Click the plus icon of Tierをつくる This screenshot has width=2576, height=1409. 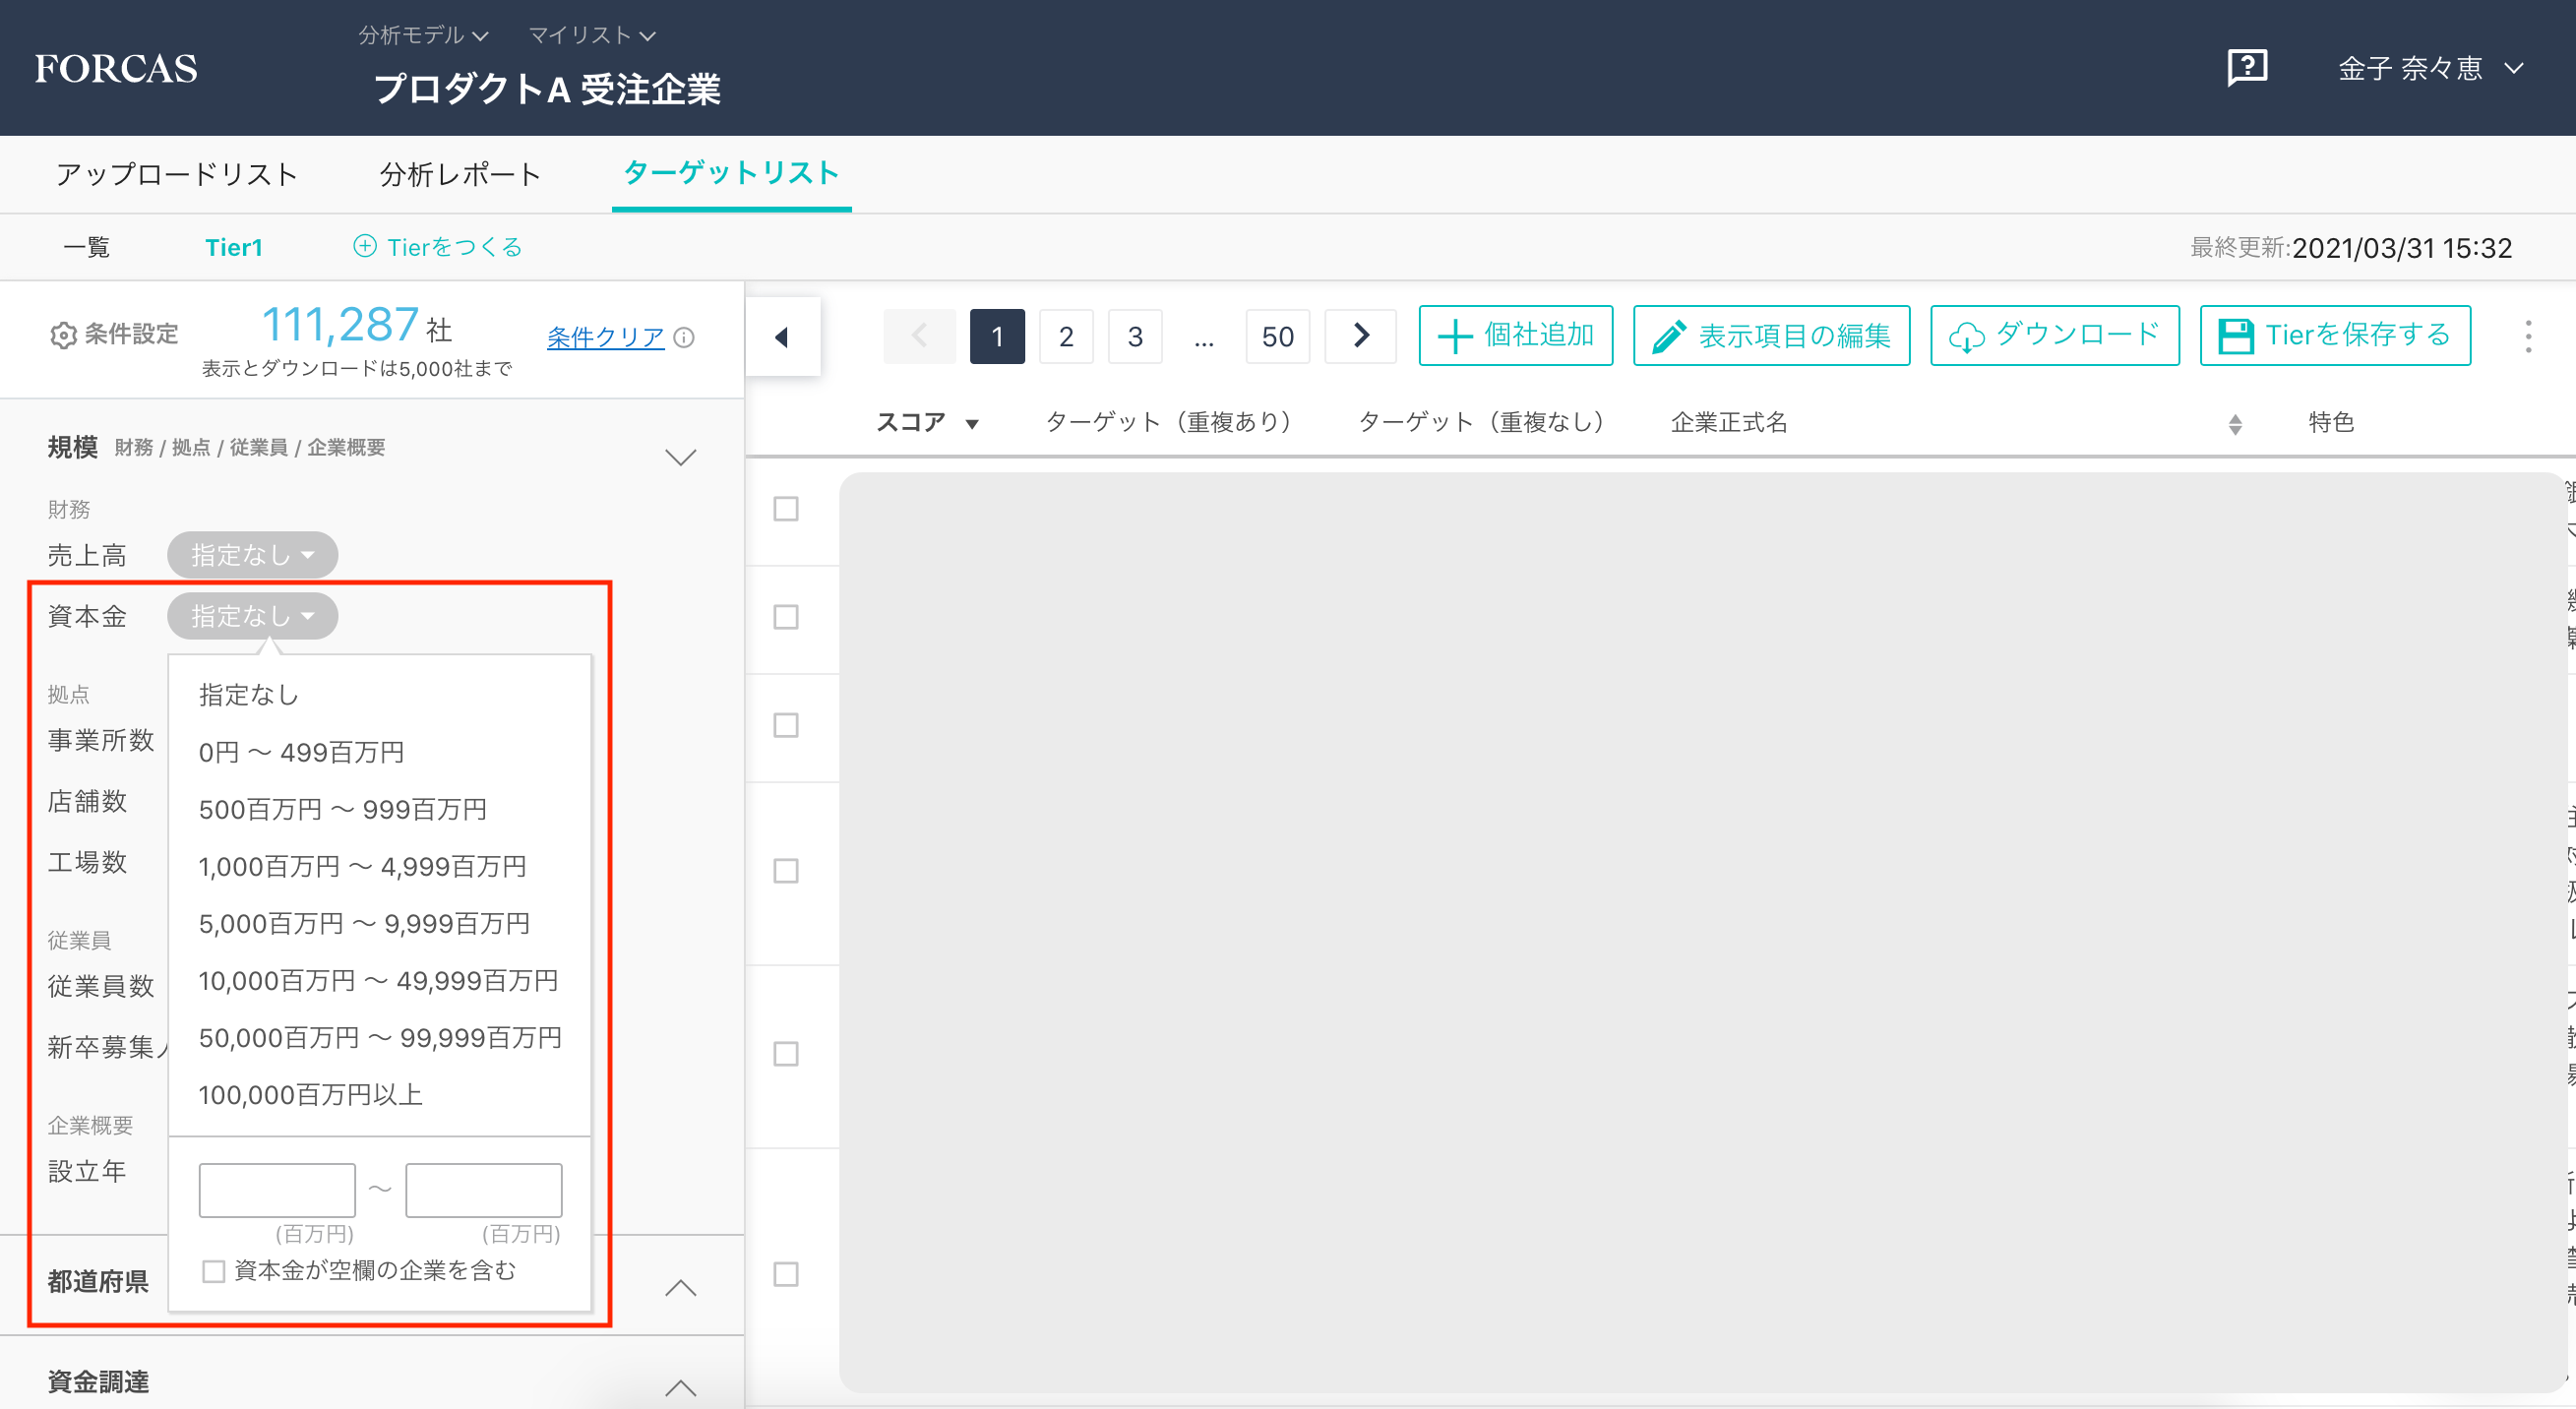[365, 246]
